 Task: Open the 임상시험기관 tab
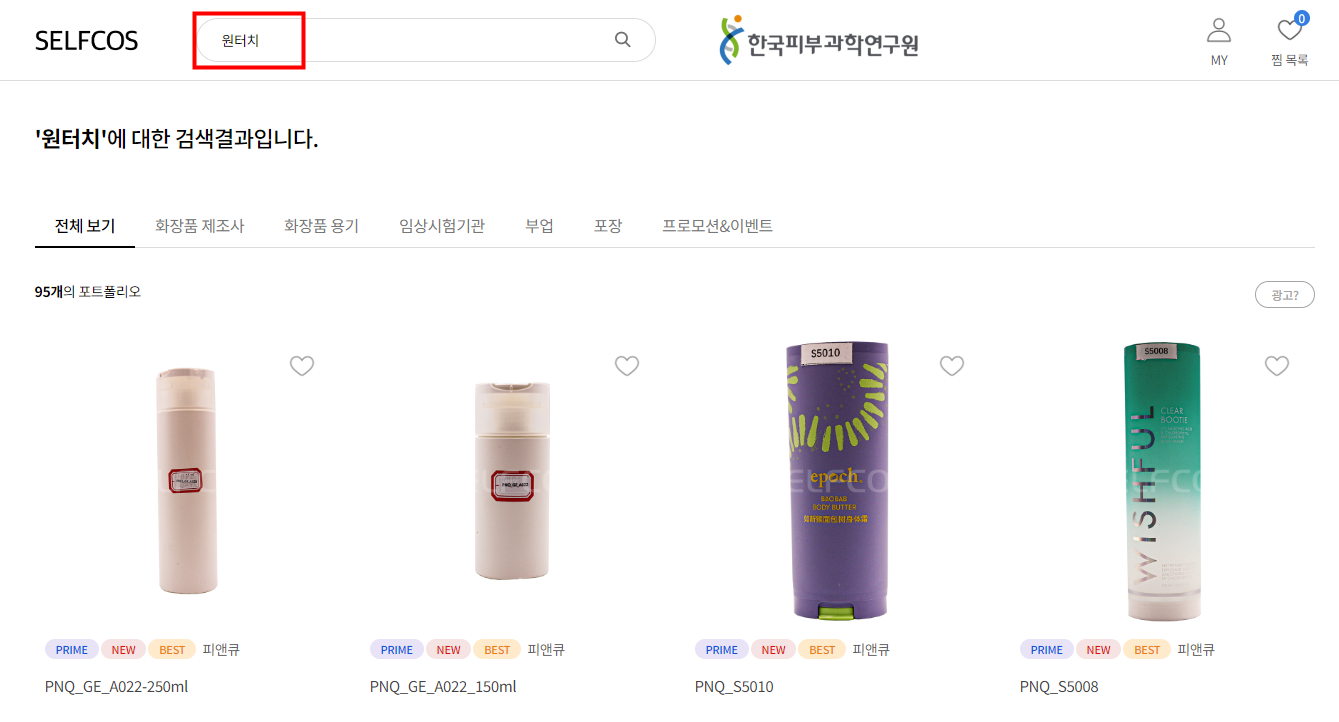click(x=442, y=226)
